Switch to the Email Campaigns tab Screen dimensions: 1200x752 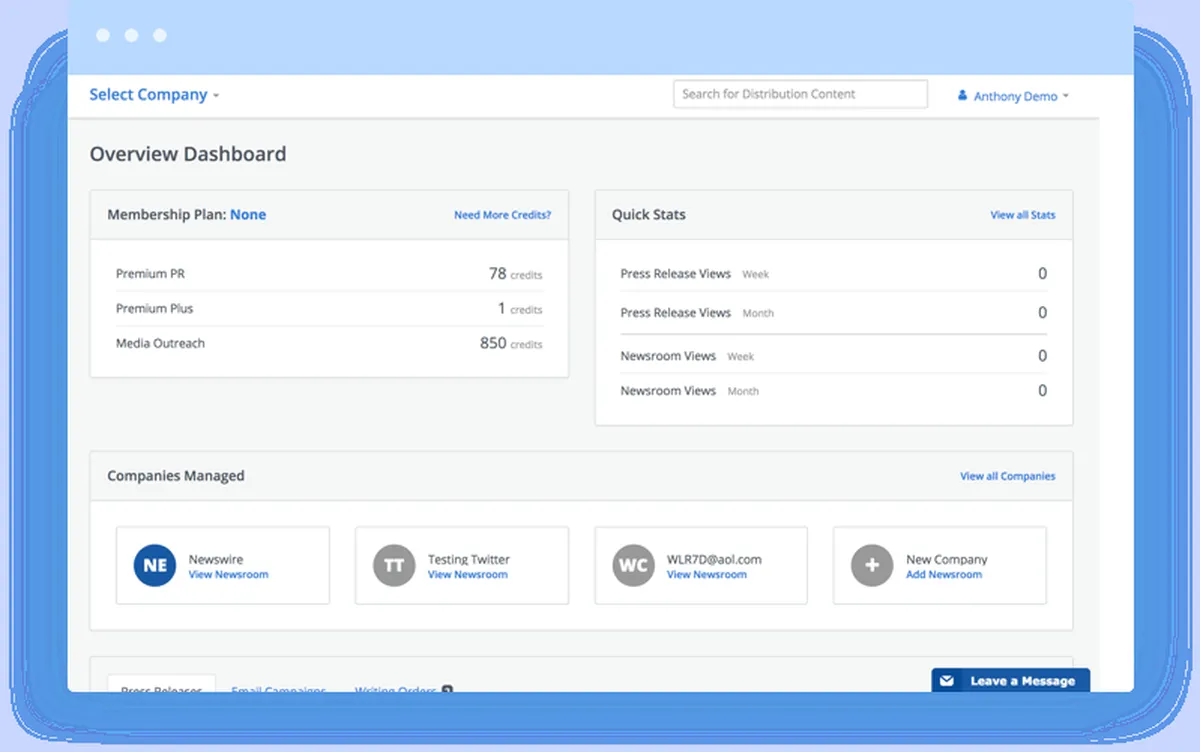coord(278,689)
